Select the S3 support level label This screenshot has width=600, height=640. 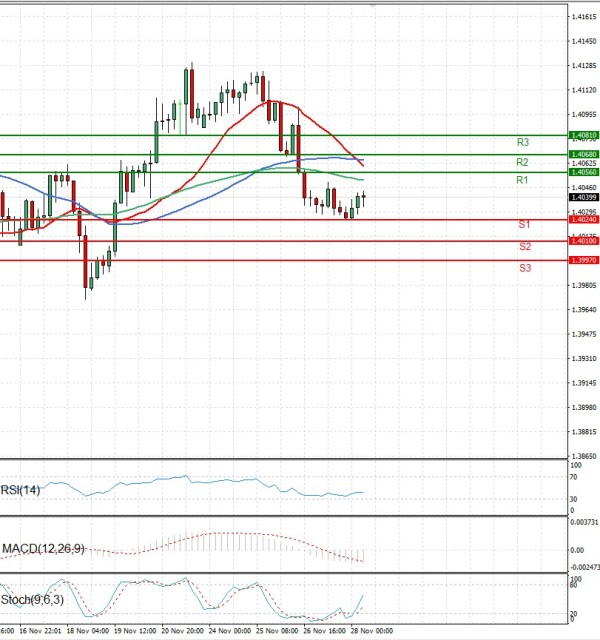coord(524,268)
